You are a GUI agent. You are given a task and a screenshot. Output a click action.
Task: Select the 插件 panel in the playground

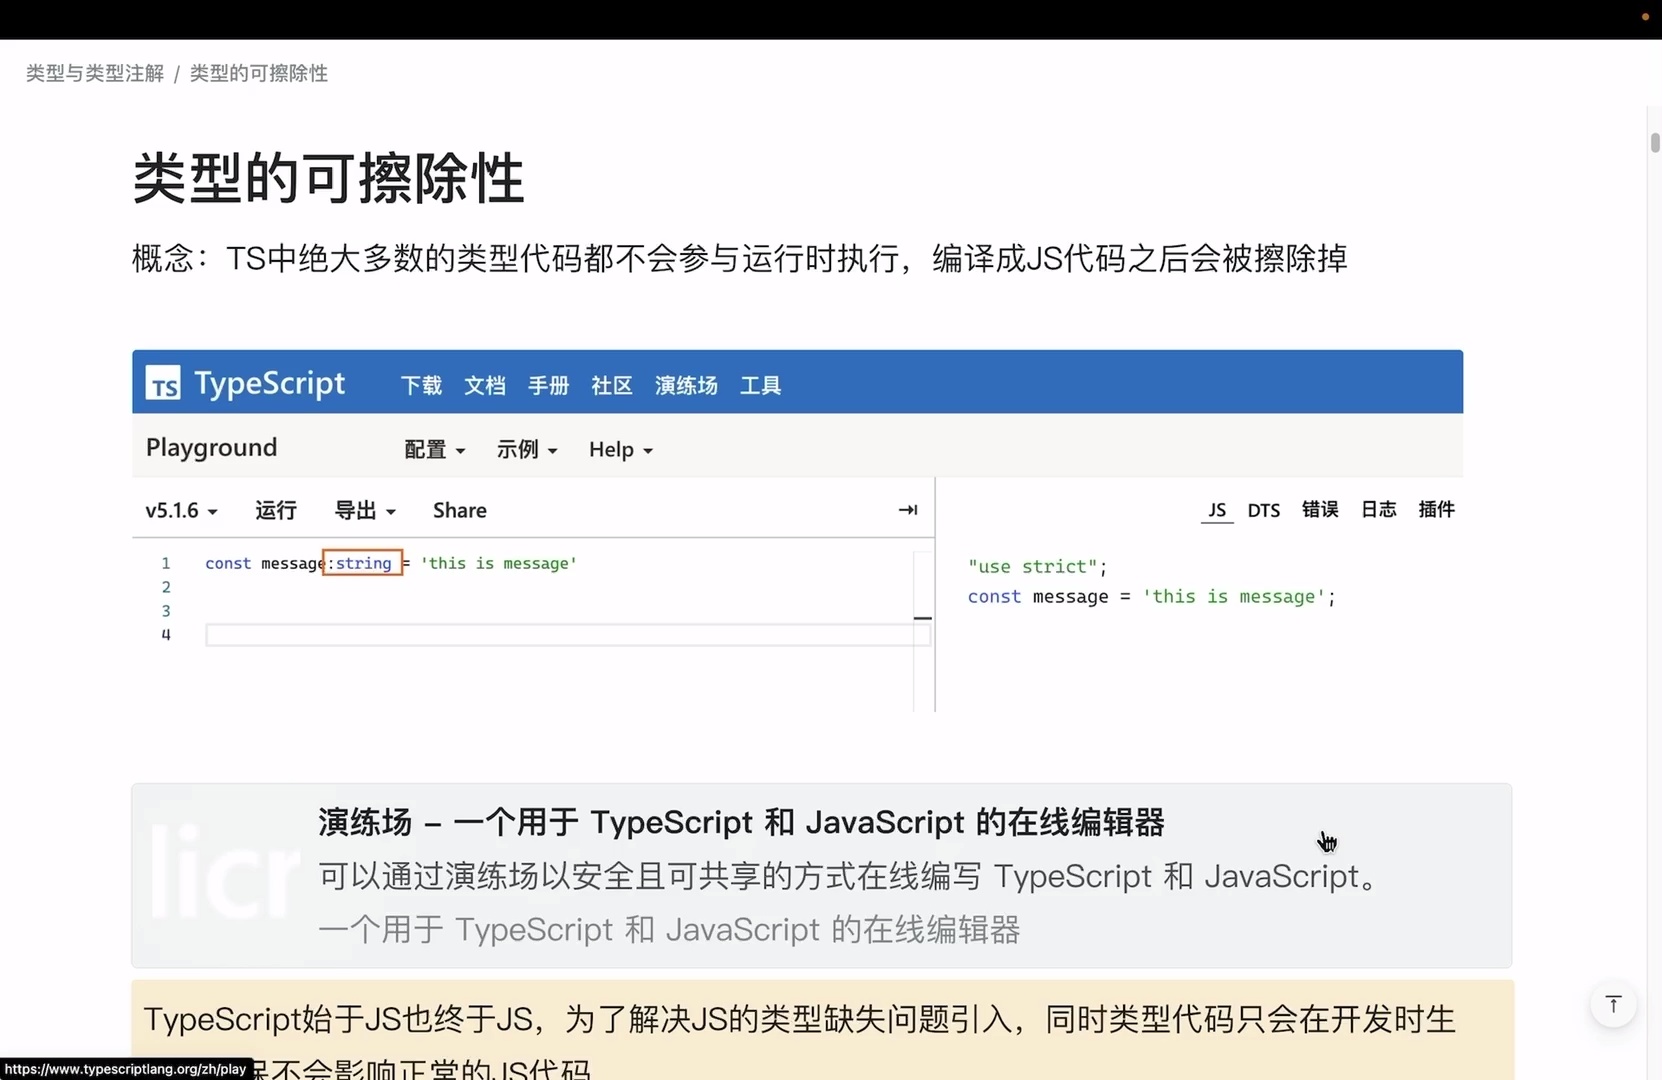click(1437, 509)
